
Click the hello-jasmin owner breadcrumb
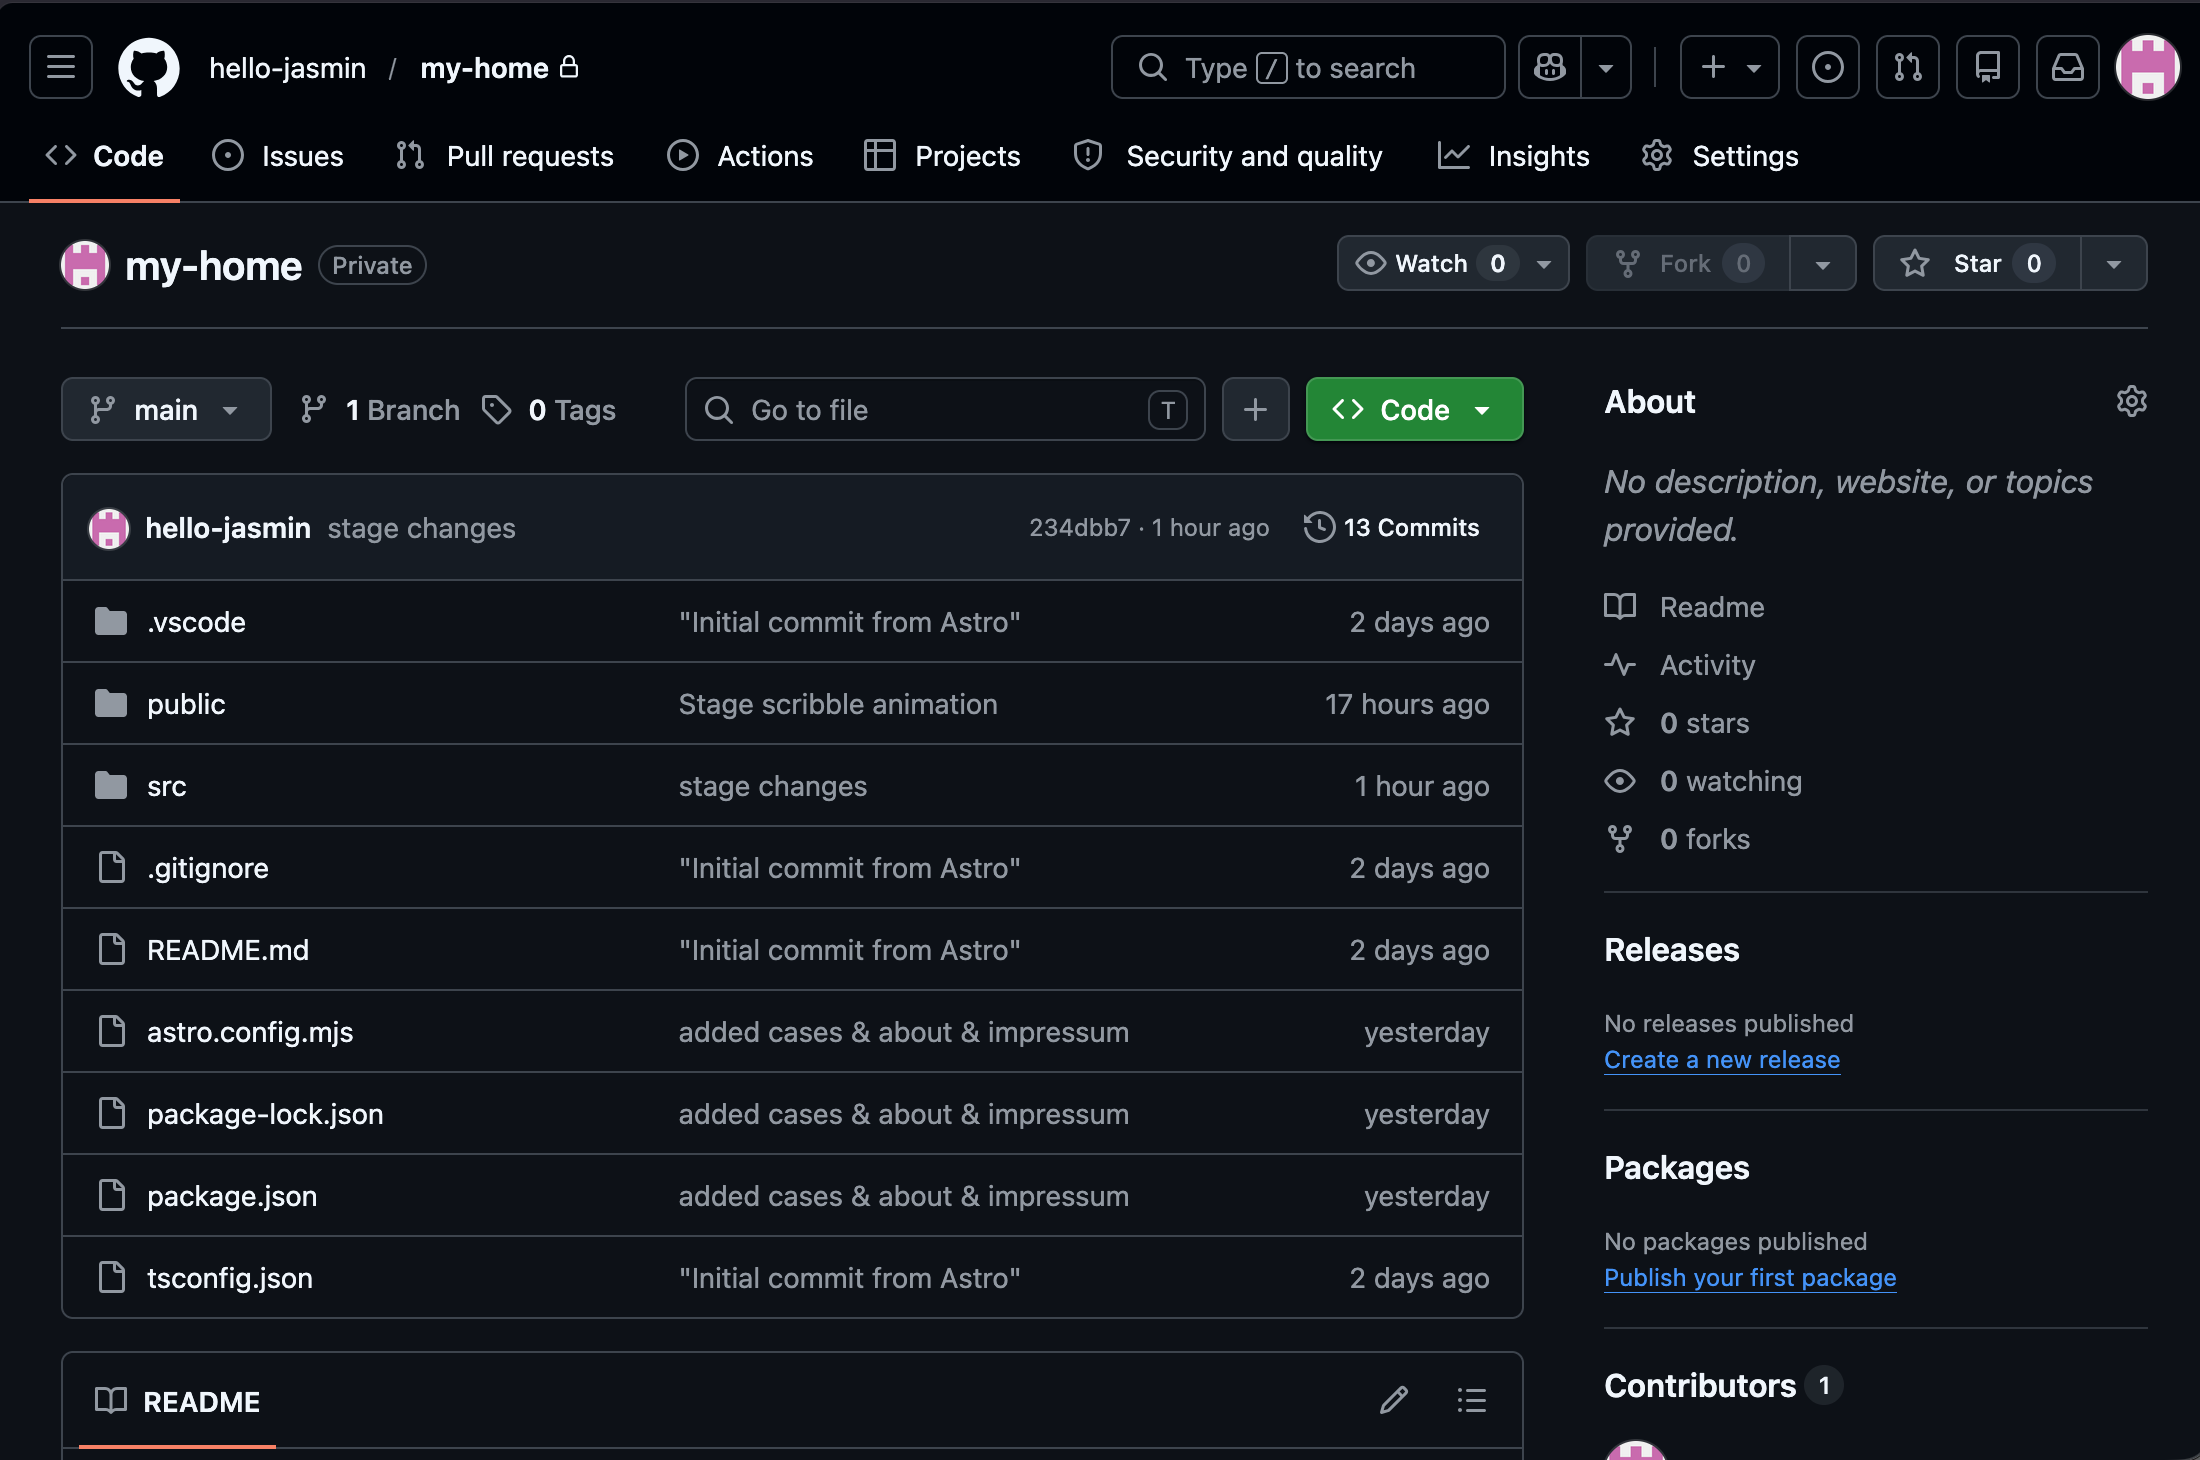288,67
